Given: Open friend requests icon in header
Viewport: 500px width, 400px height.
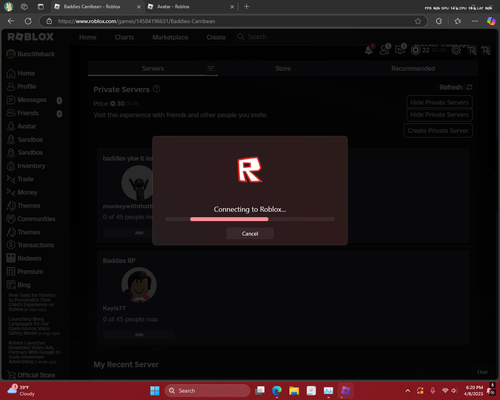Looking at the screenshot, I should tap(384, 50).
